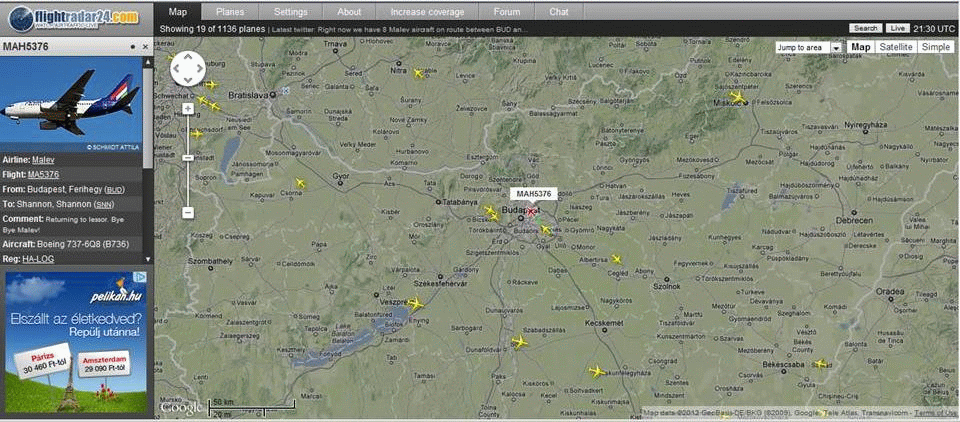The image size is (960, 422).
Task: Select the yellow plane near Nitra
Action: point(419,73)
